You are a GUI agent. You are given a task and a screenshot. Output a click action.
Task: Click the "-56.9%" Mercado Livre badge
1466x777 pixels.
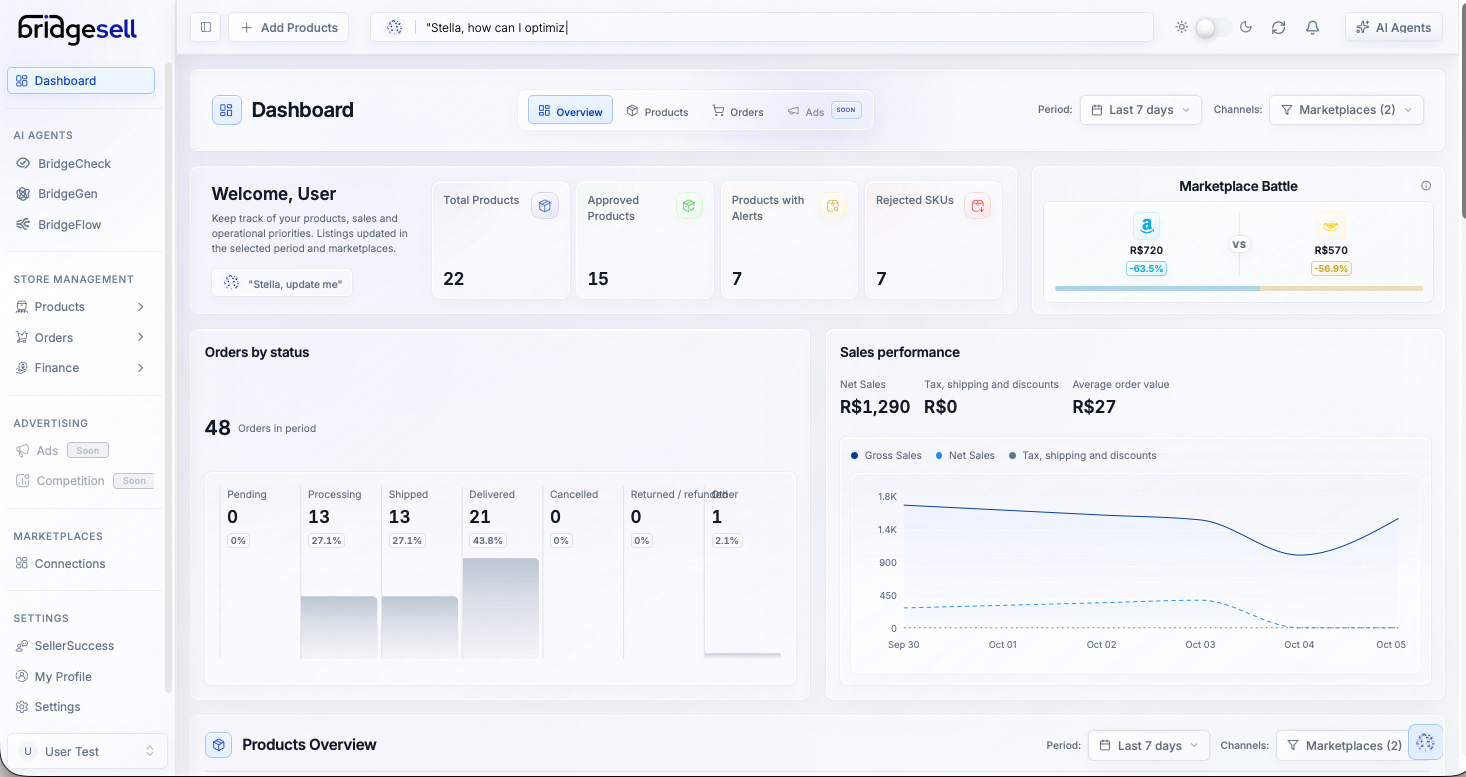click(1331, 268)
